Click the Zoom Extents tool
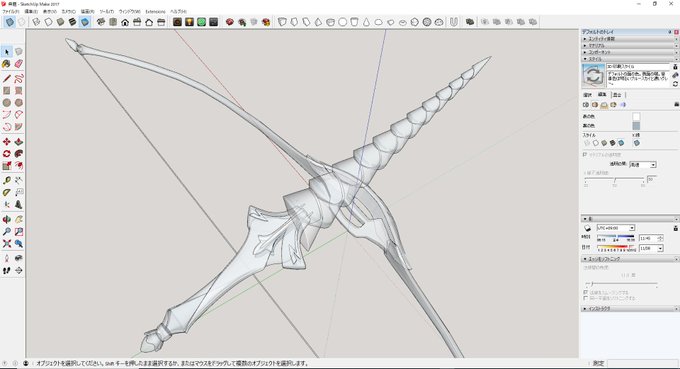Viewport: 680px width, 369px height. [7, 244]
